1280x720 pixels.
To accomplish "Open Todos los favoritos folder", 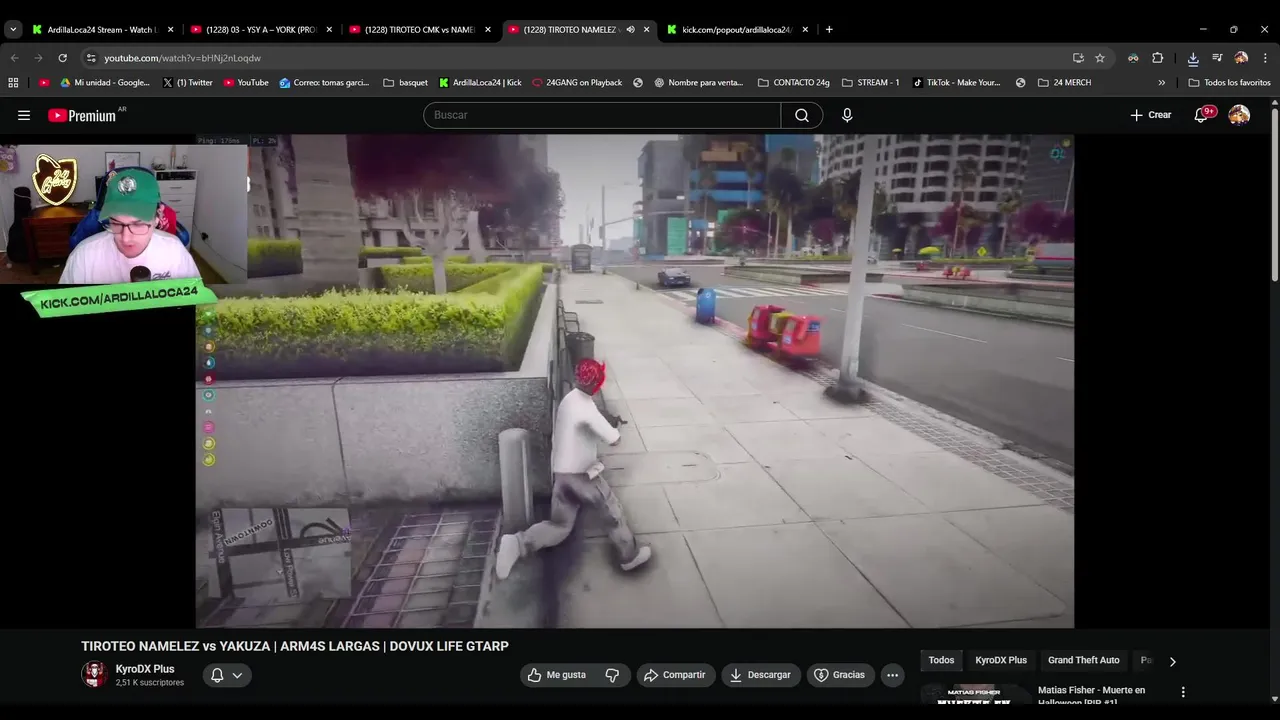I will (x=1229, y=83).
